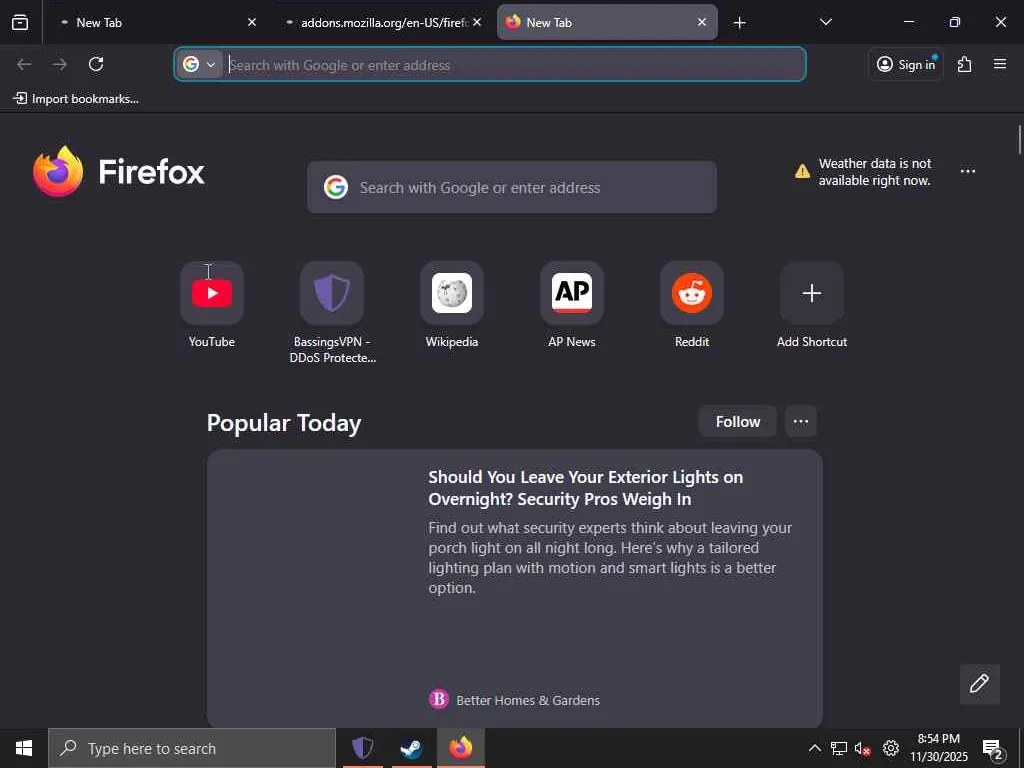Open a new tab with plus button
The image size is (1024, 768).
(739, 23)
